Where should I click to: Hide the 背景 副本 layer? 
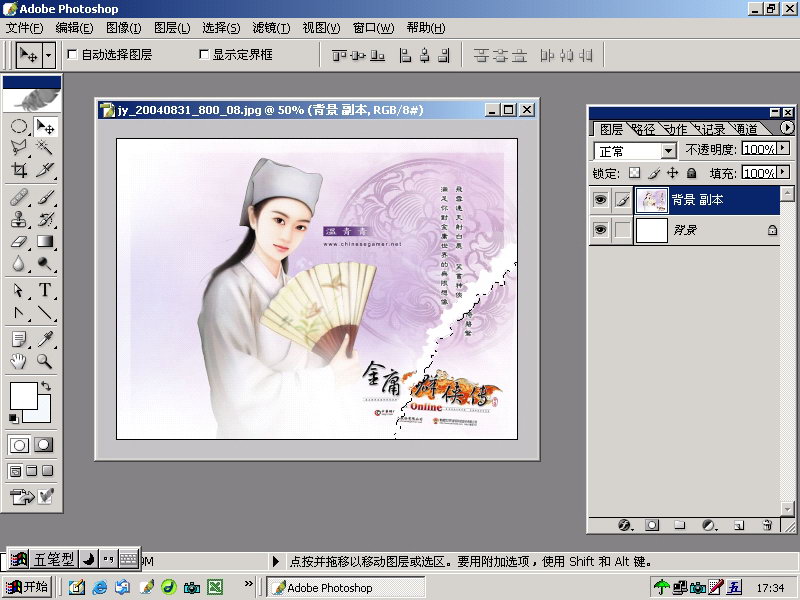(x=600, y=200)
